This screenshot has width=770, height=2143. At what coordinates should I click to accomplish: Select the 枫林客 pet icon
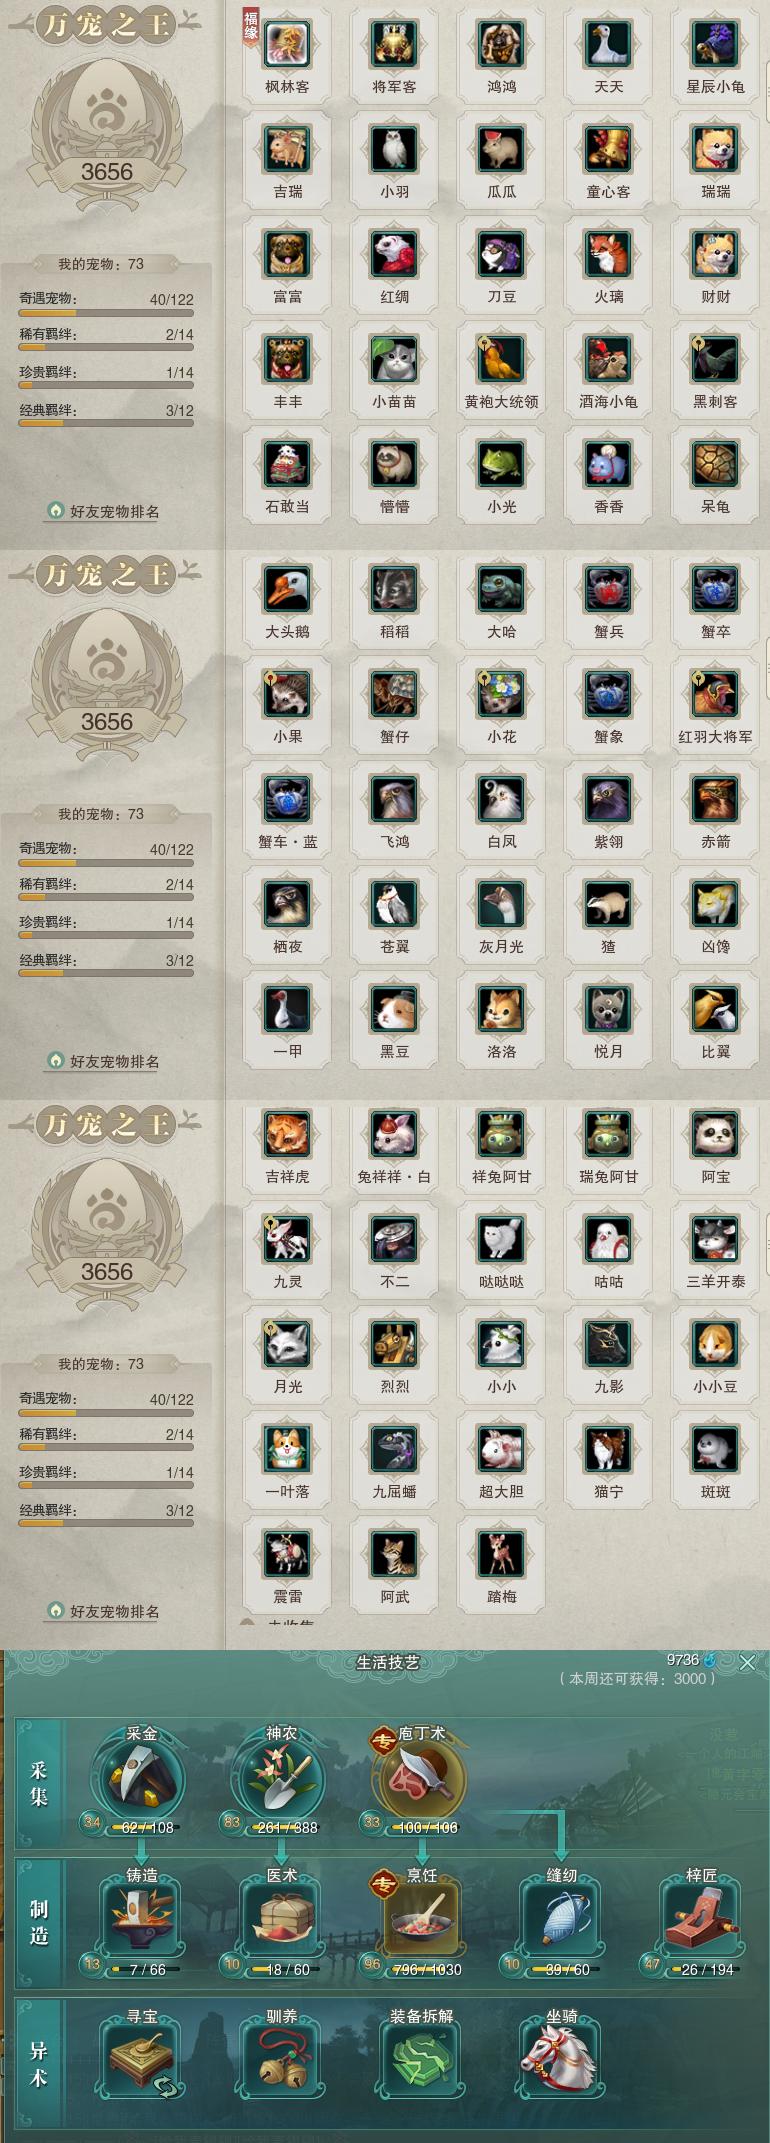click(x=288, y=44)
